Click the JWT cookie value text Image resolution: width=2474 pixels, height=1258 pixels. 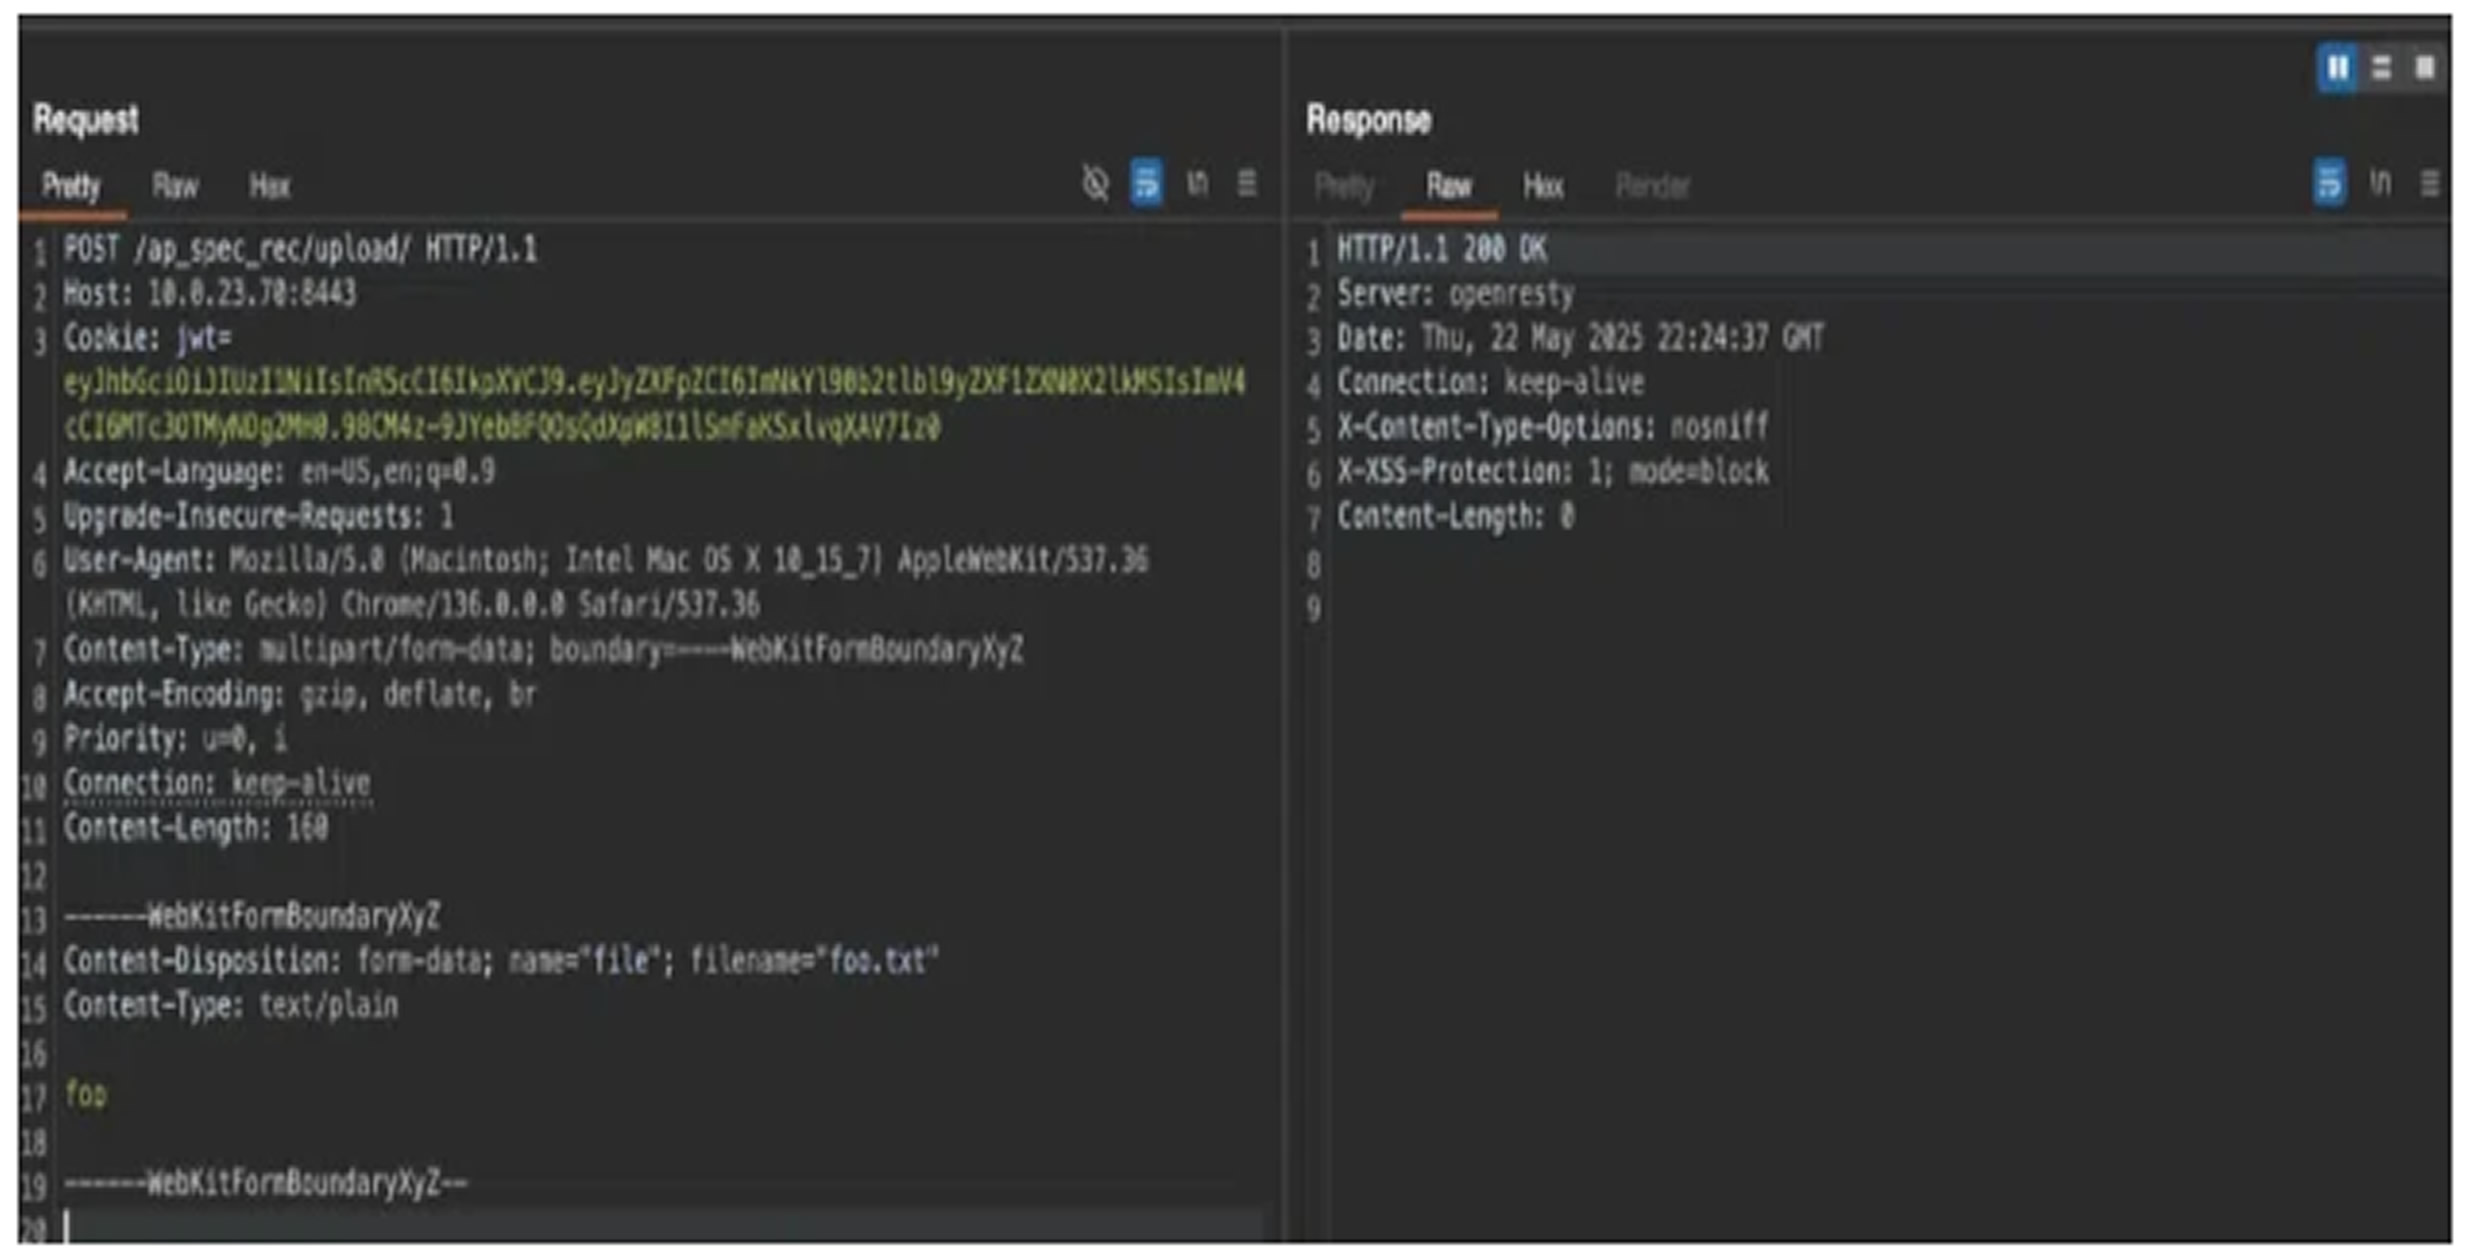[x=650, y=383]
